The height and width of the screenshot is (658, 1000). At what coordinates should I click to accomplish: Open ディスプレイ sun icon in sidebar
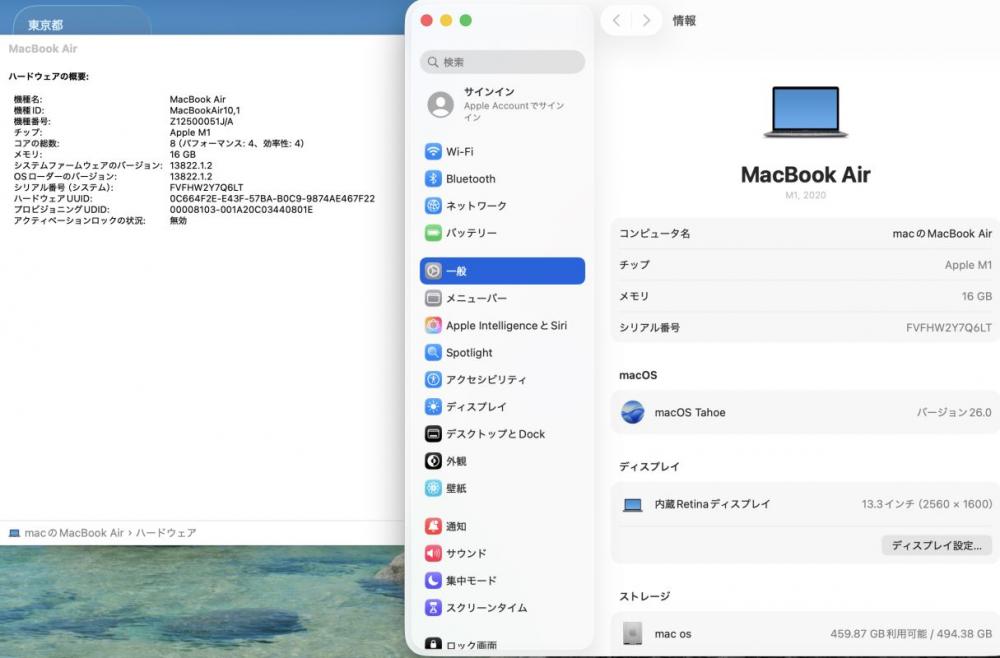pos(433,406)
